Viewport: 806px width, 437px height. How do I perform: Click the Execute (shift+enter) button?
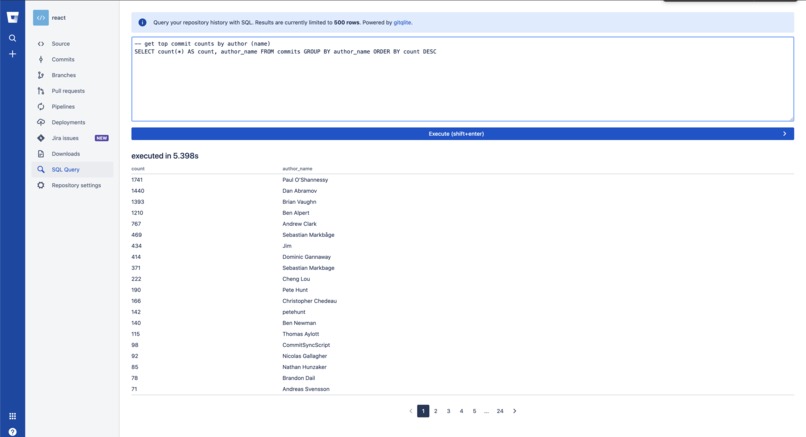point(462,134)
